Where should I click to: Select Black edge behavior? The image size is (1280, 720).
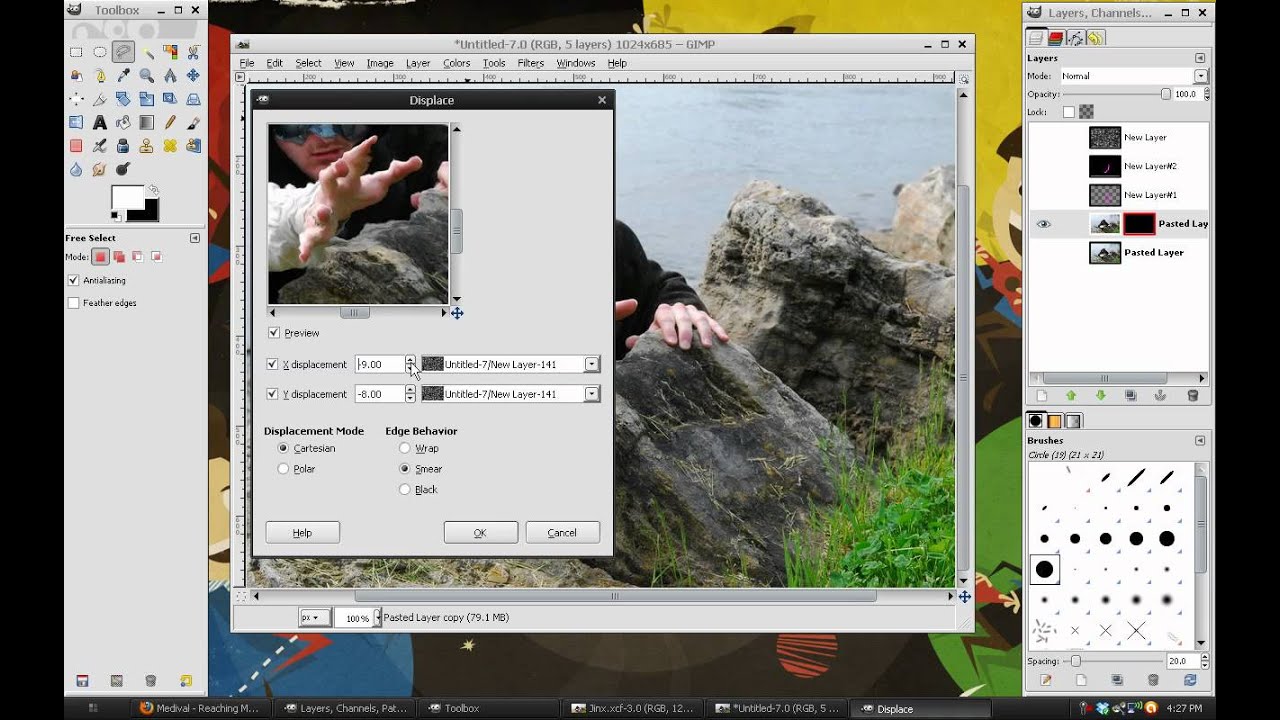pos(405,489)
